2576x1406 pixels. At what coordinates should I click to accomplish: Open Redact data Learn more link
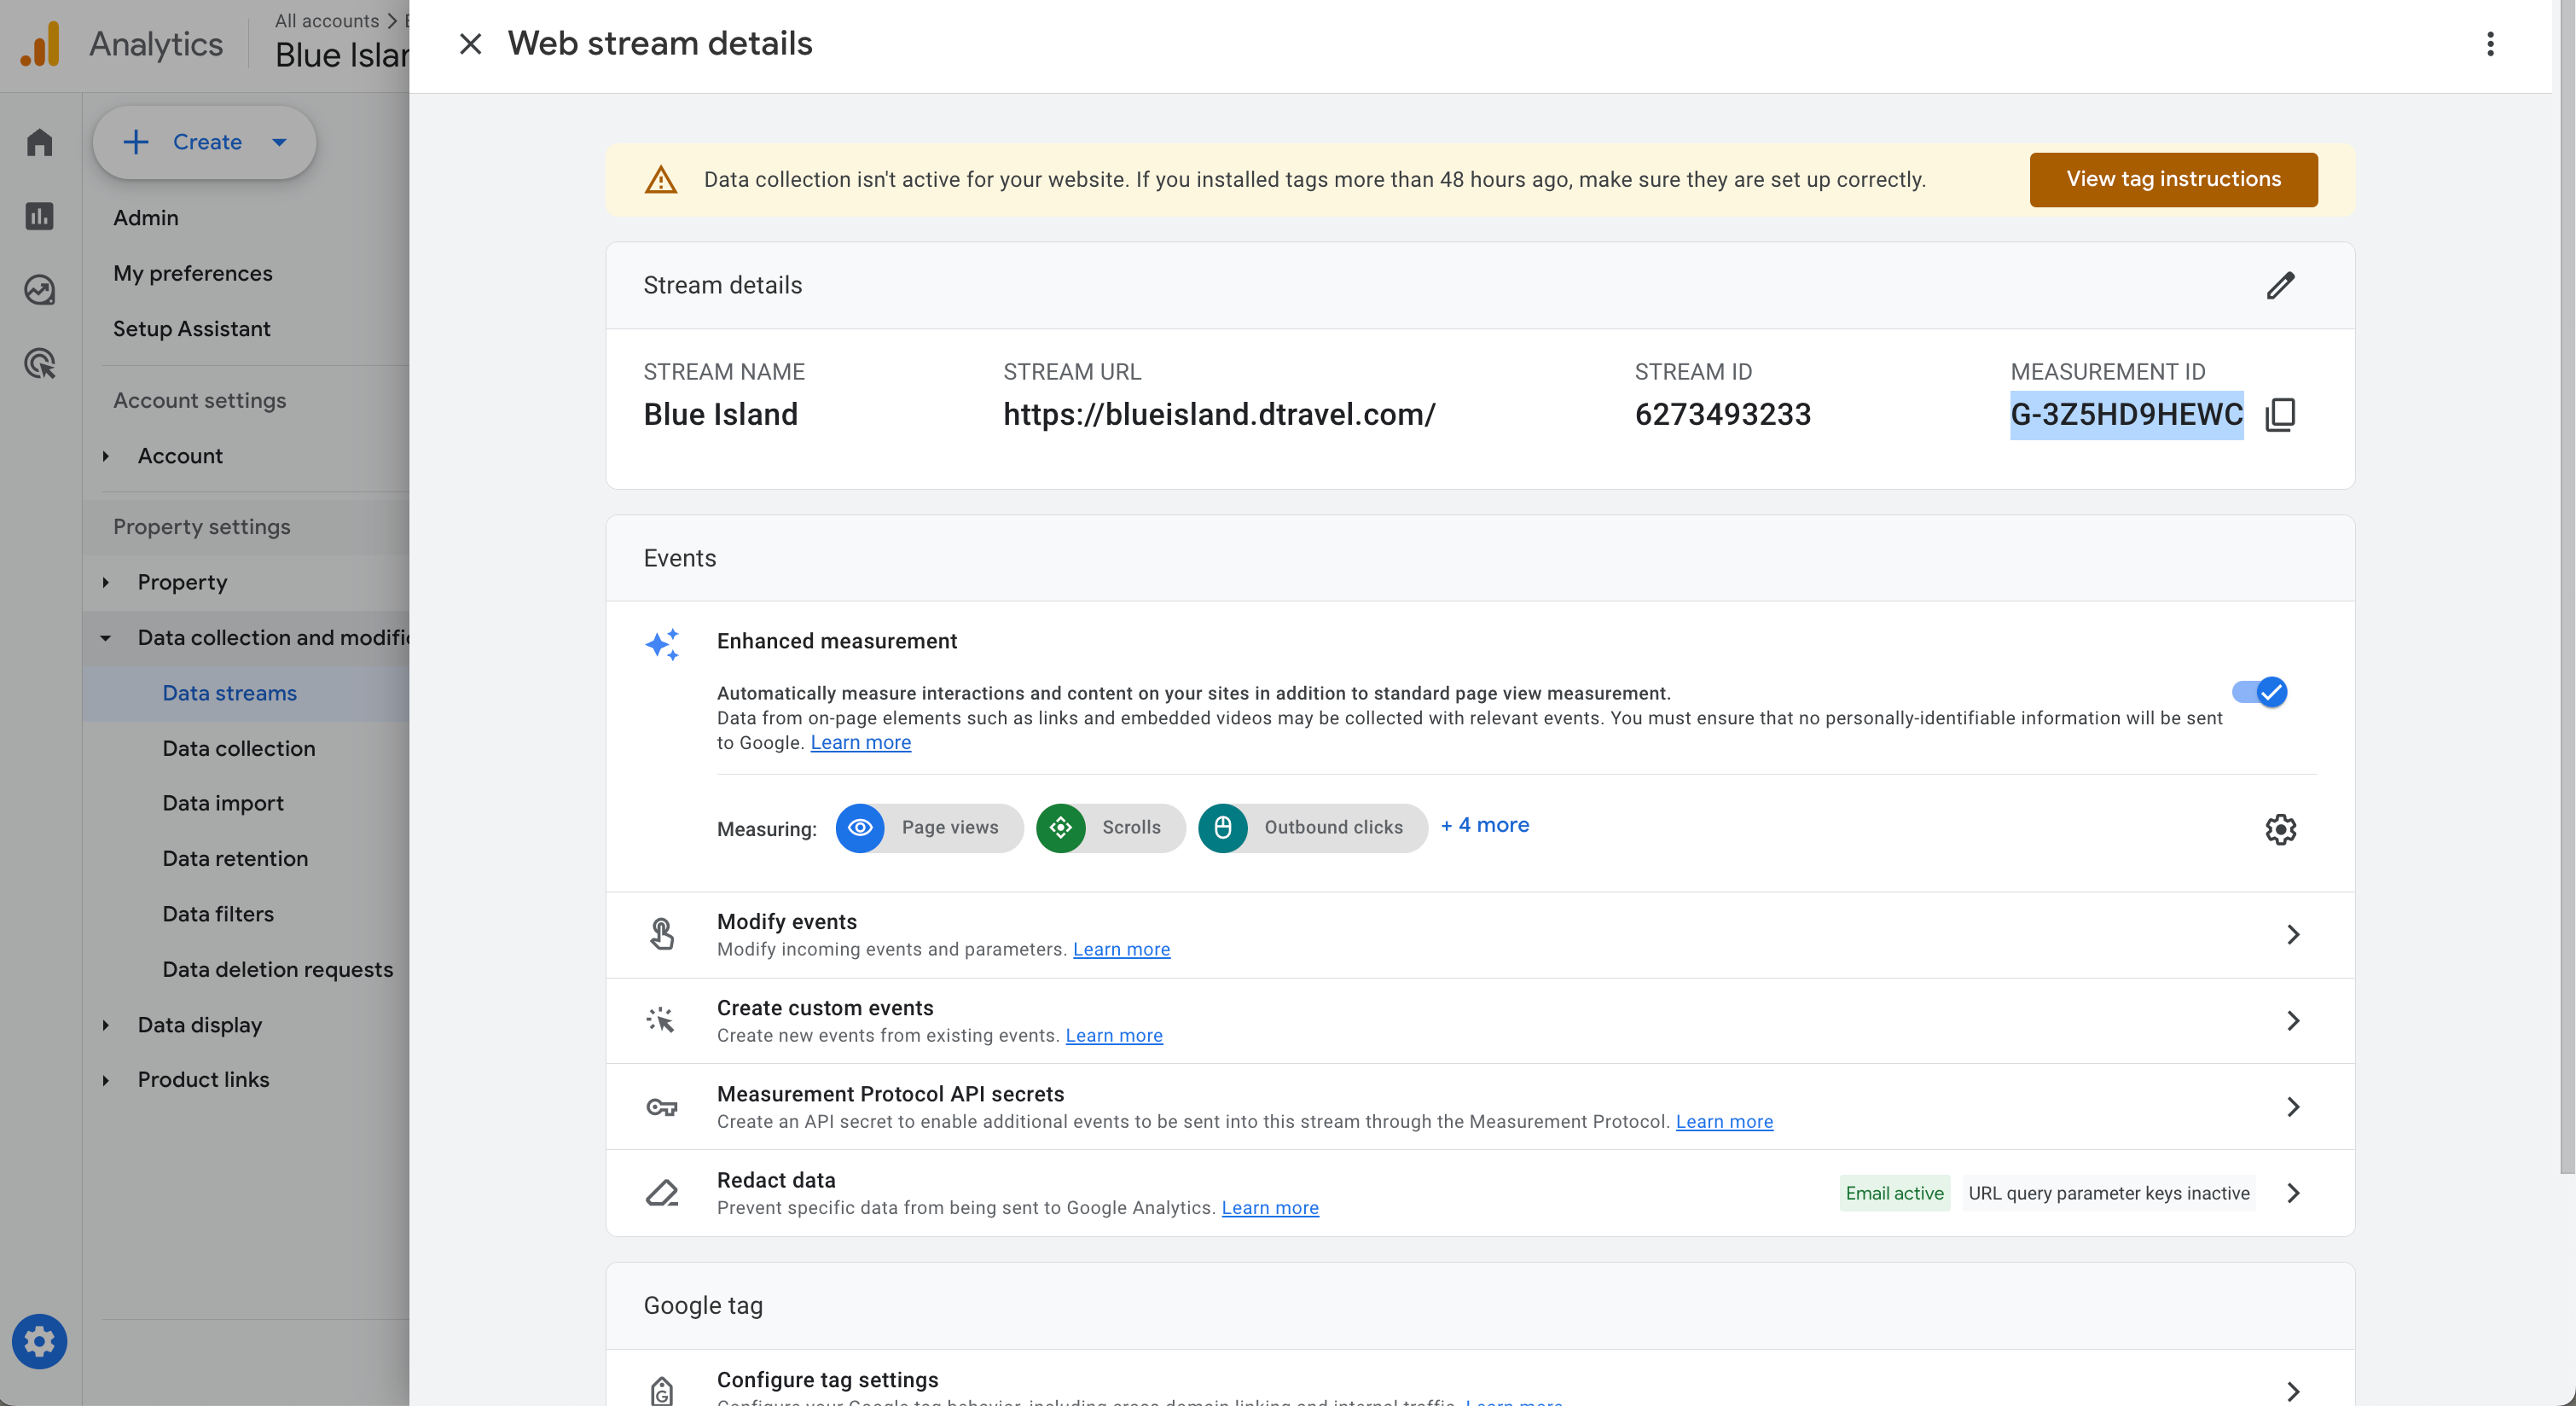point(1270,1207)
